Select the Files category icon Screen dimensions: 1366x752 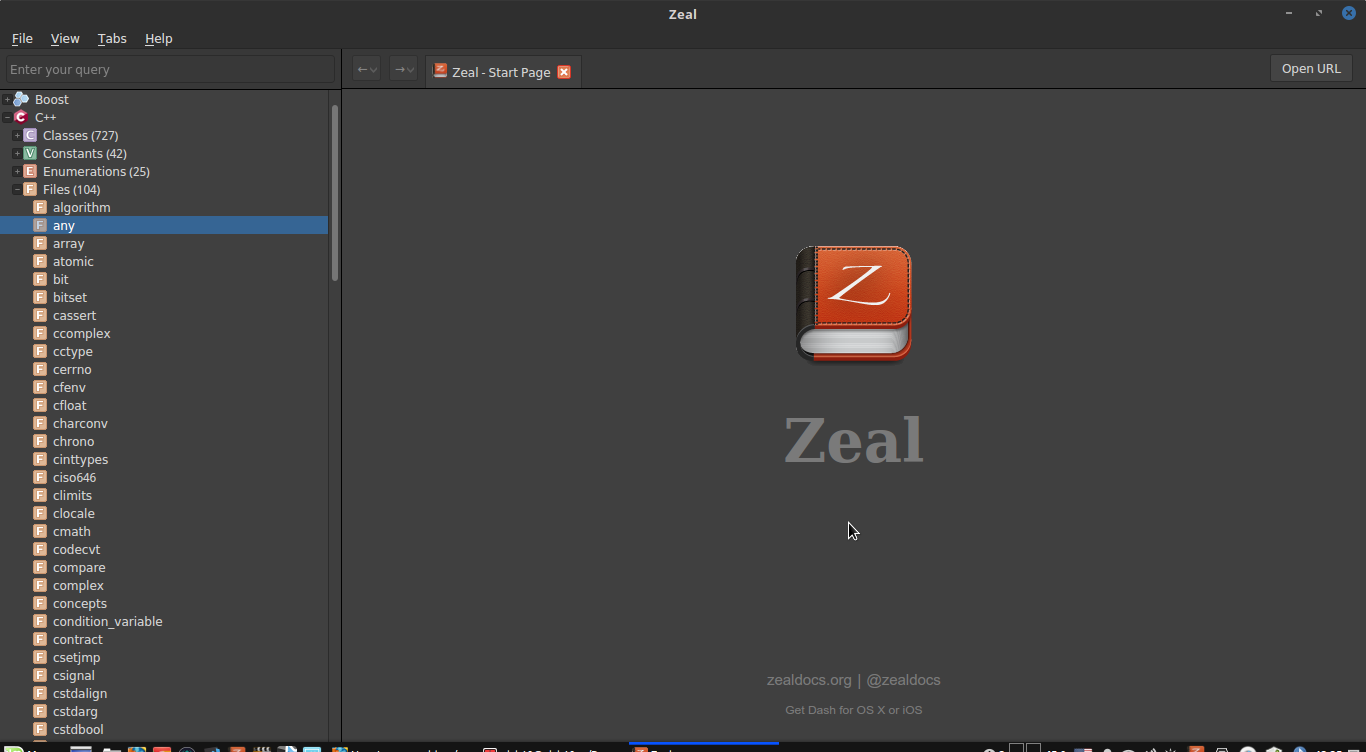[30, 189]
